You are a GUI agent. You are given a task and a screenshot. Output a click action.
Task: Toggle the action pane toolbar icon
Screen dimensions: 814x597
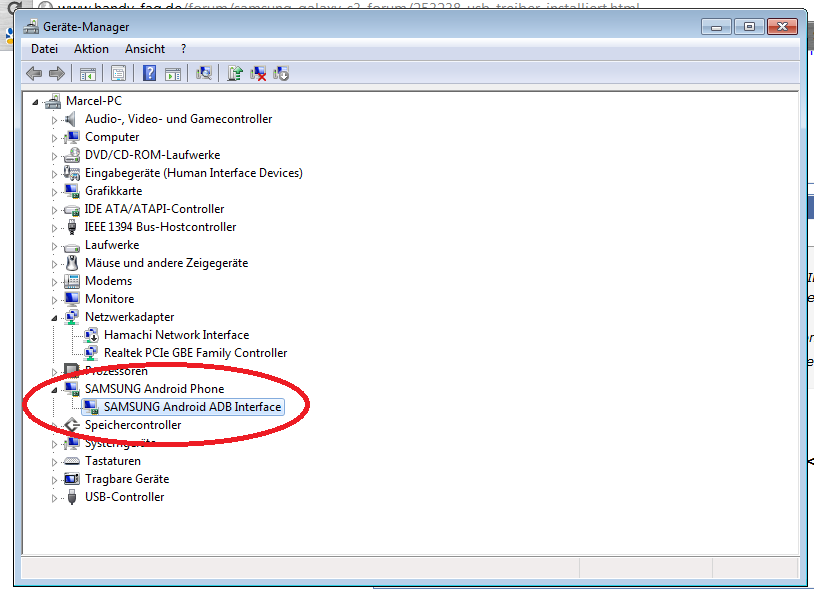[173, 74]
